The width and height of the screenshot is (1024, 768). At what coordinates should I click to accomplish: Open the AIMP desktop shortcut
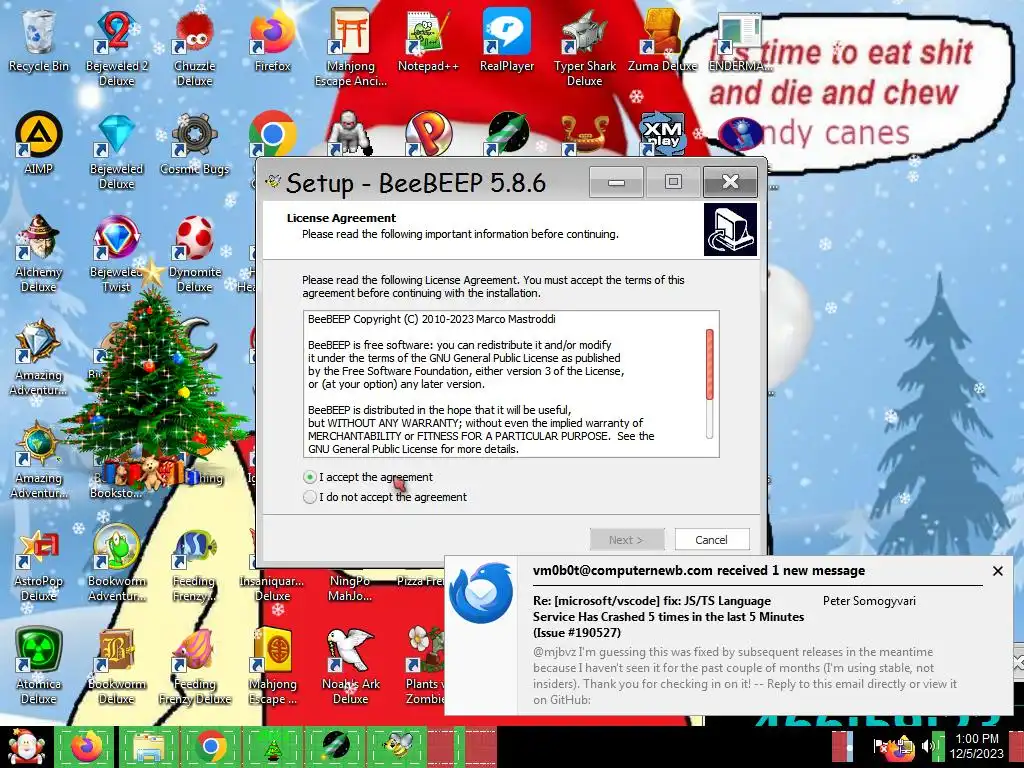point(38,144)
